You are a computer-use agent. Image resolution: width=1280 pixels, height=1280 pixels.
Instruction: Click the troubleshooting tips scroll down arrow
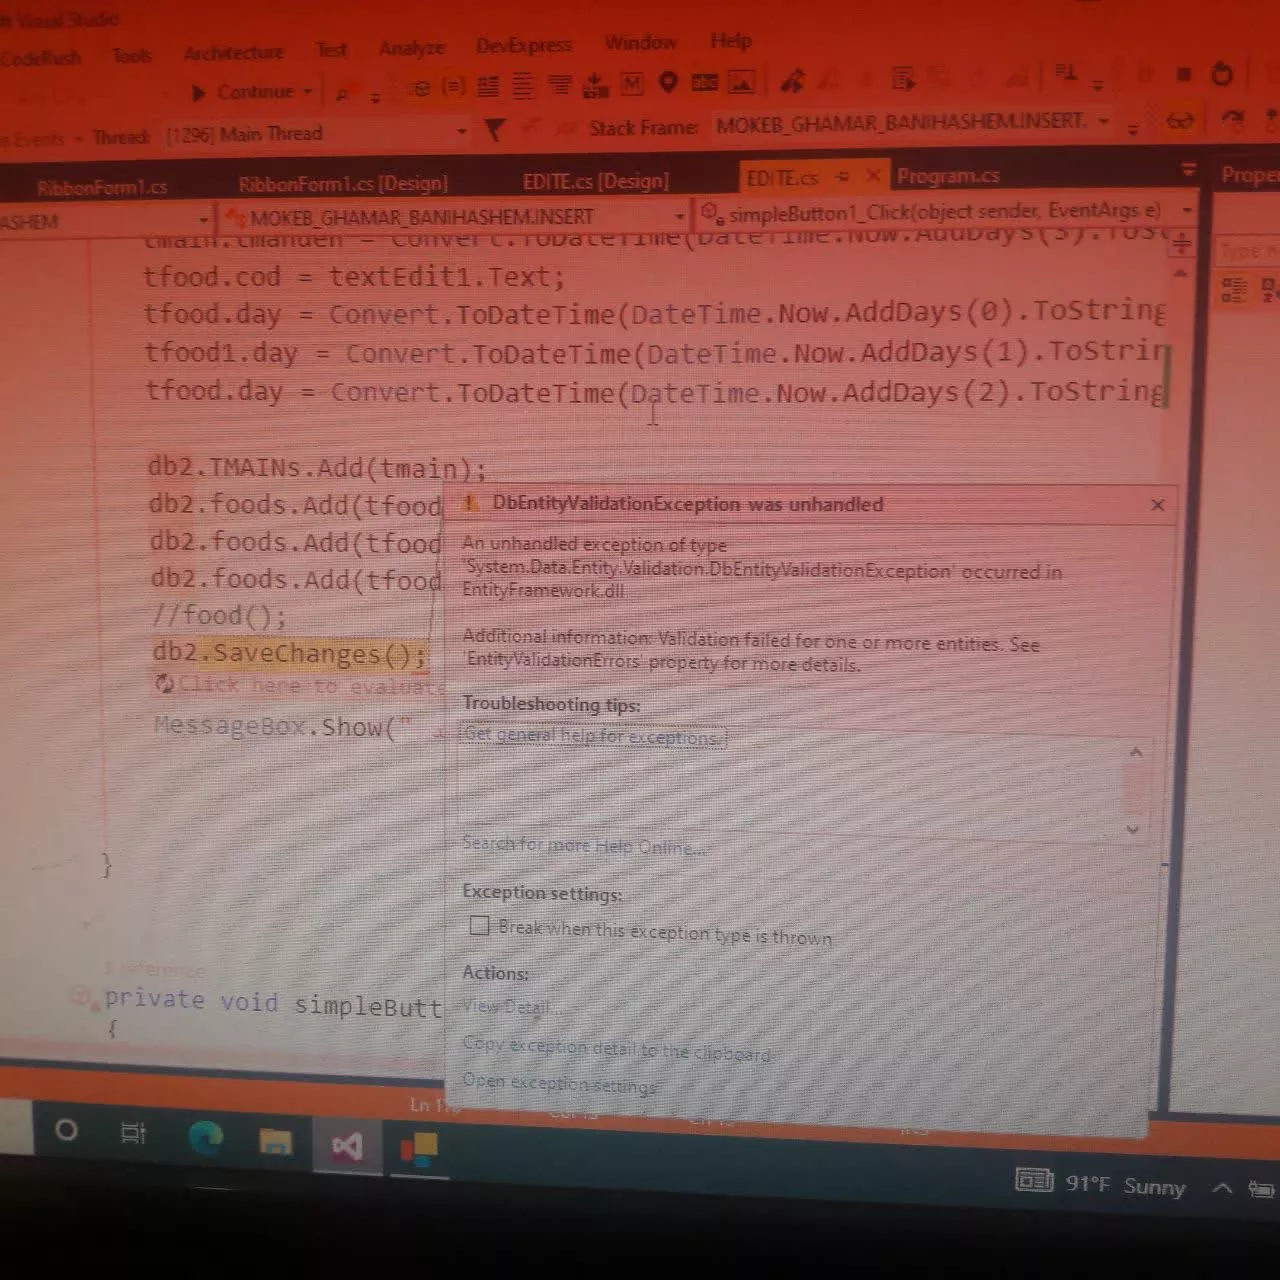[x=1133, y=828]
